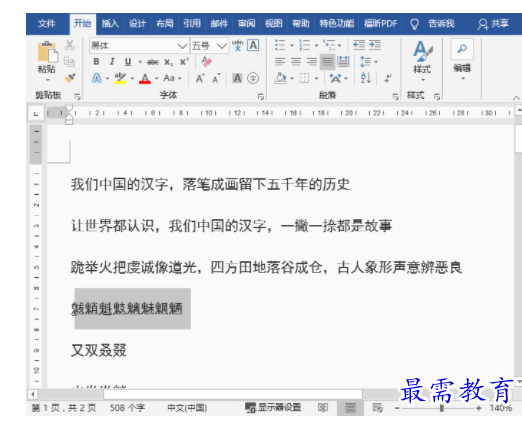Click the Share button
This screenshot has height=422, width=522.
coord(493,24)
